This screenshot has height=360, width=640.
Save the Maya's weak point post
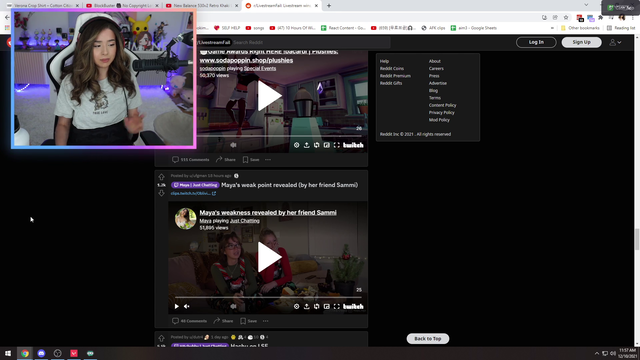click(x=249, y=321)
